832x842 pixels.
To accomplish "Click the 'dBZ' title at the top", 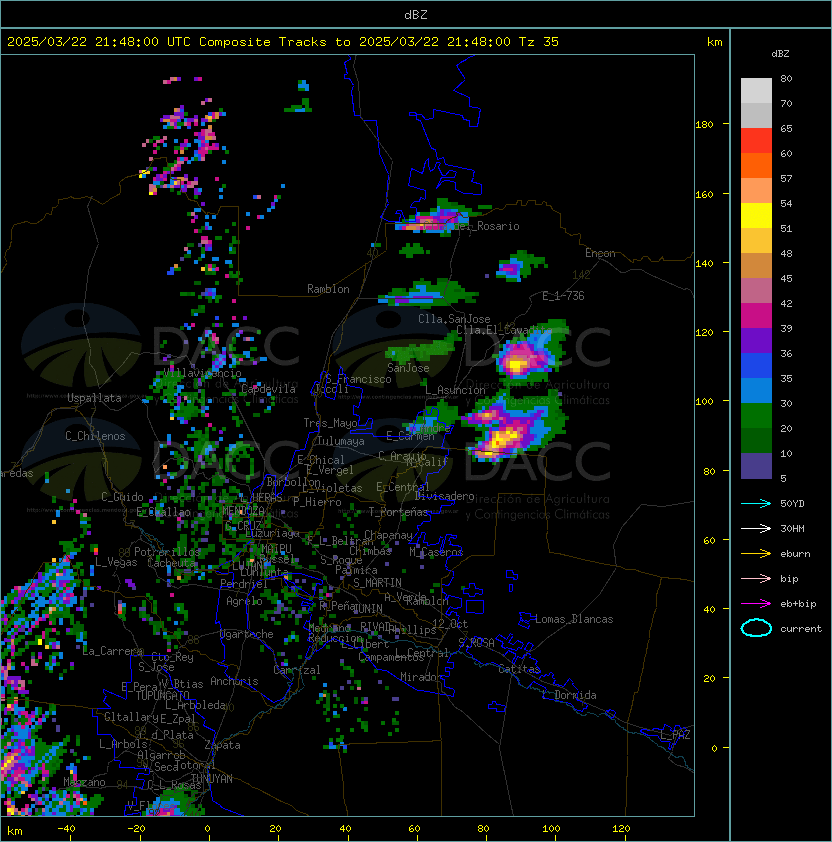I will click(416, 15).
